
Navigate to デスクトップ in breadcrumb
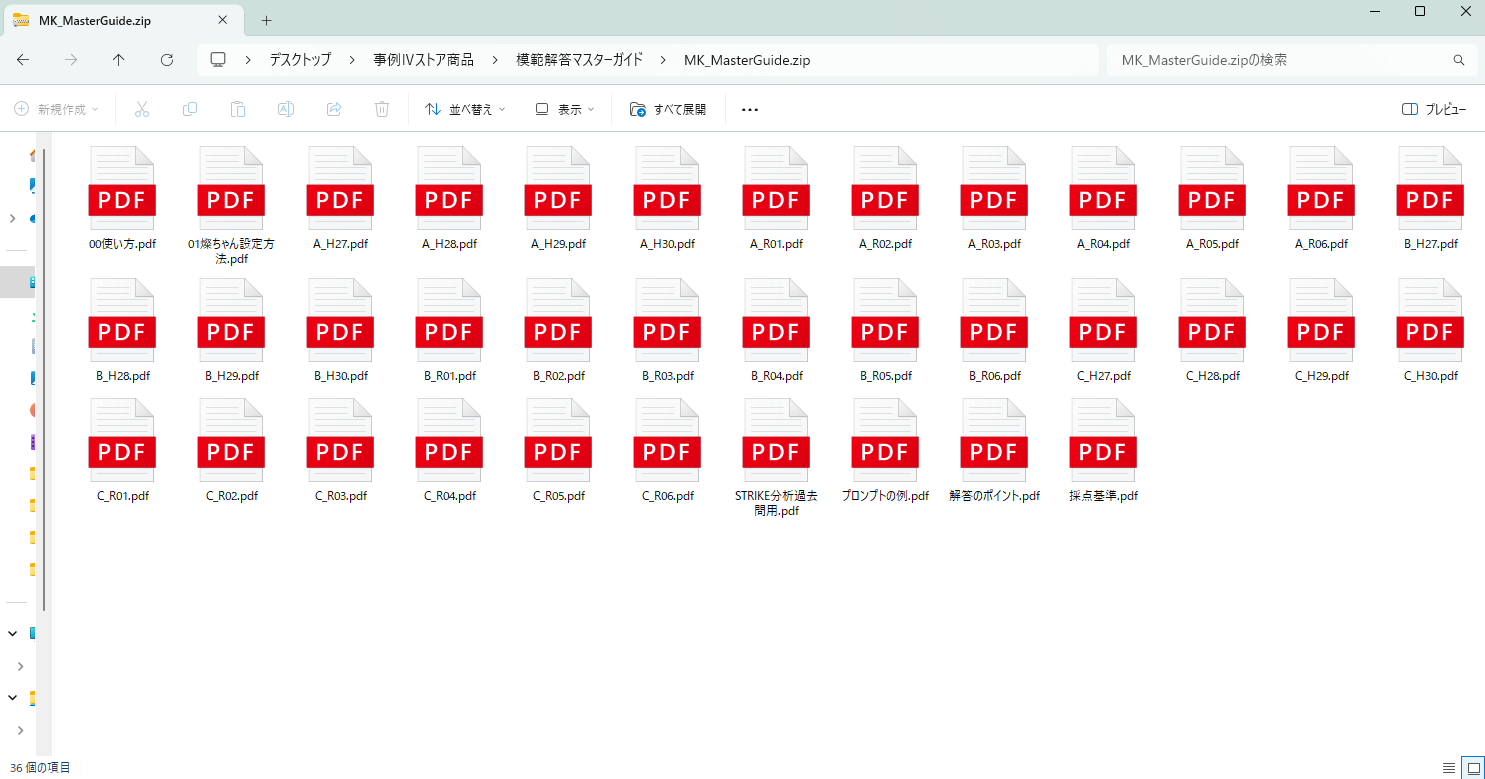point(300,60)
